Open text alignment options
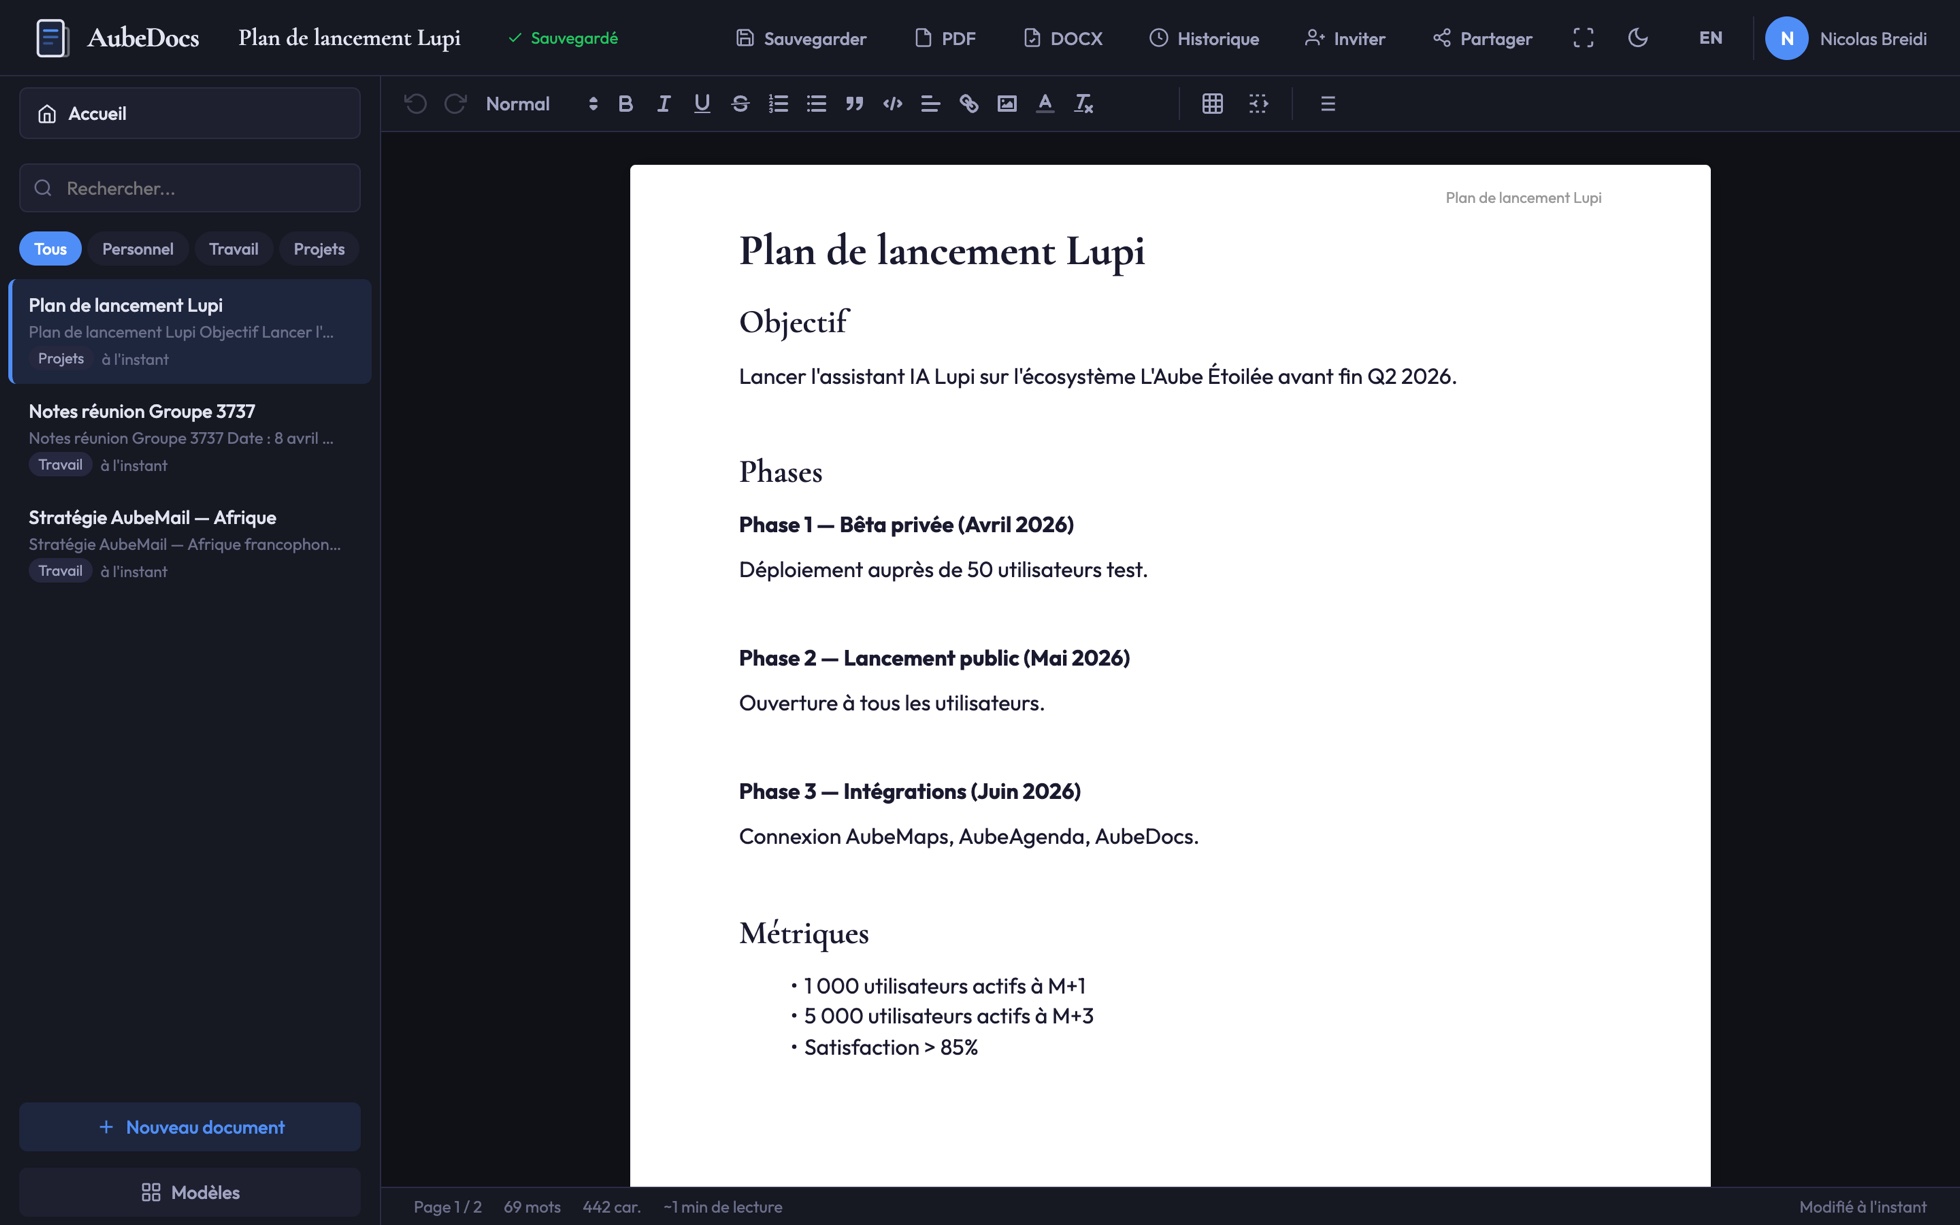Image resolution: width=1960 pixels, height=1225 pixels. coord(930,104)
